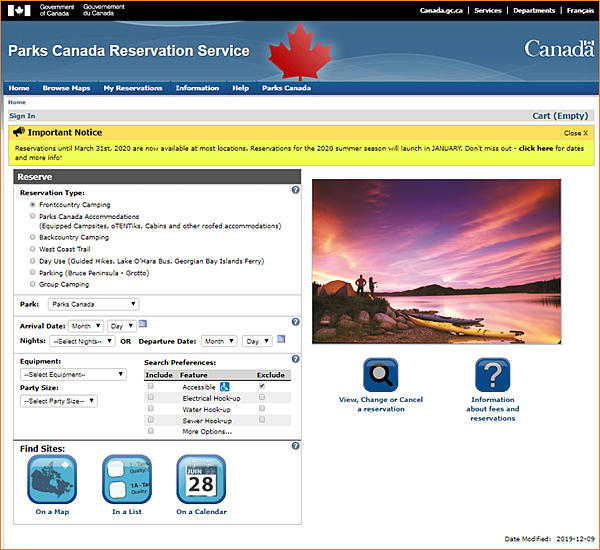The image size is (600, 550).
Task: Check Exclude for Water Hook-up
Action: 262,409
